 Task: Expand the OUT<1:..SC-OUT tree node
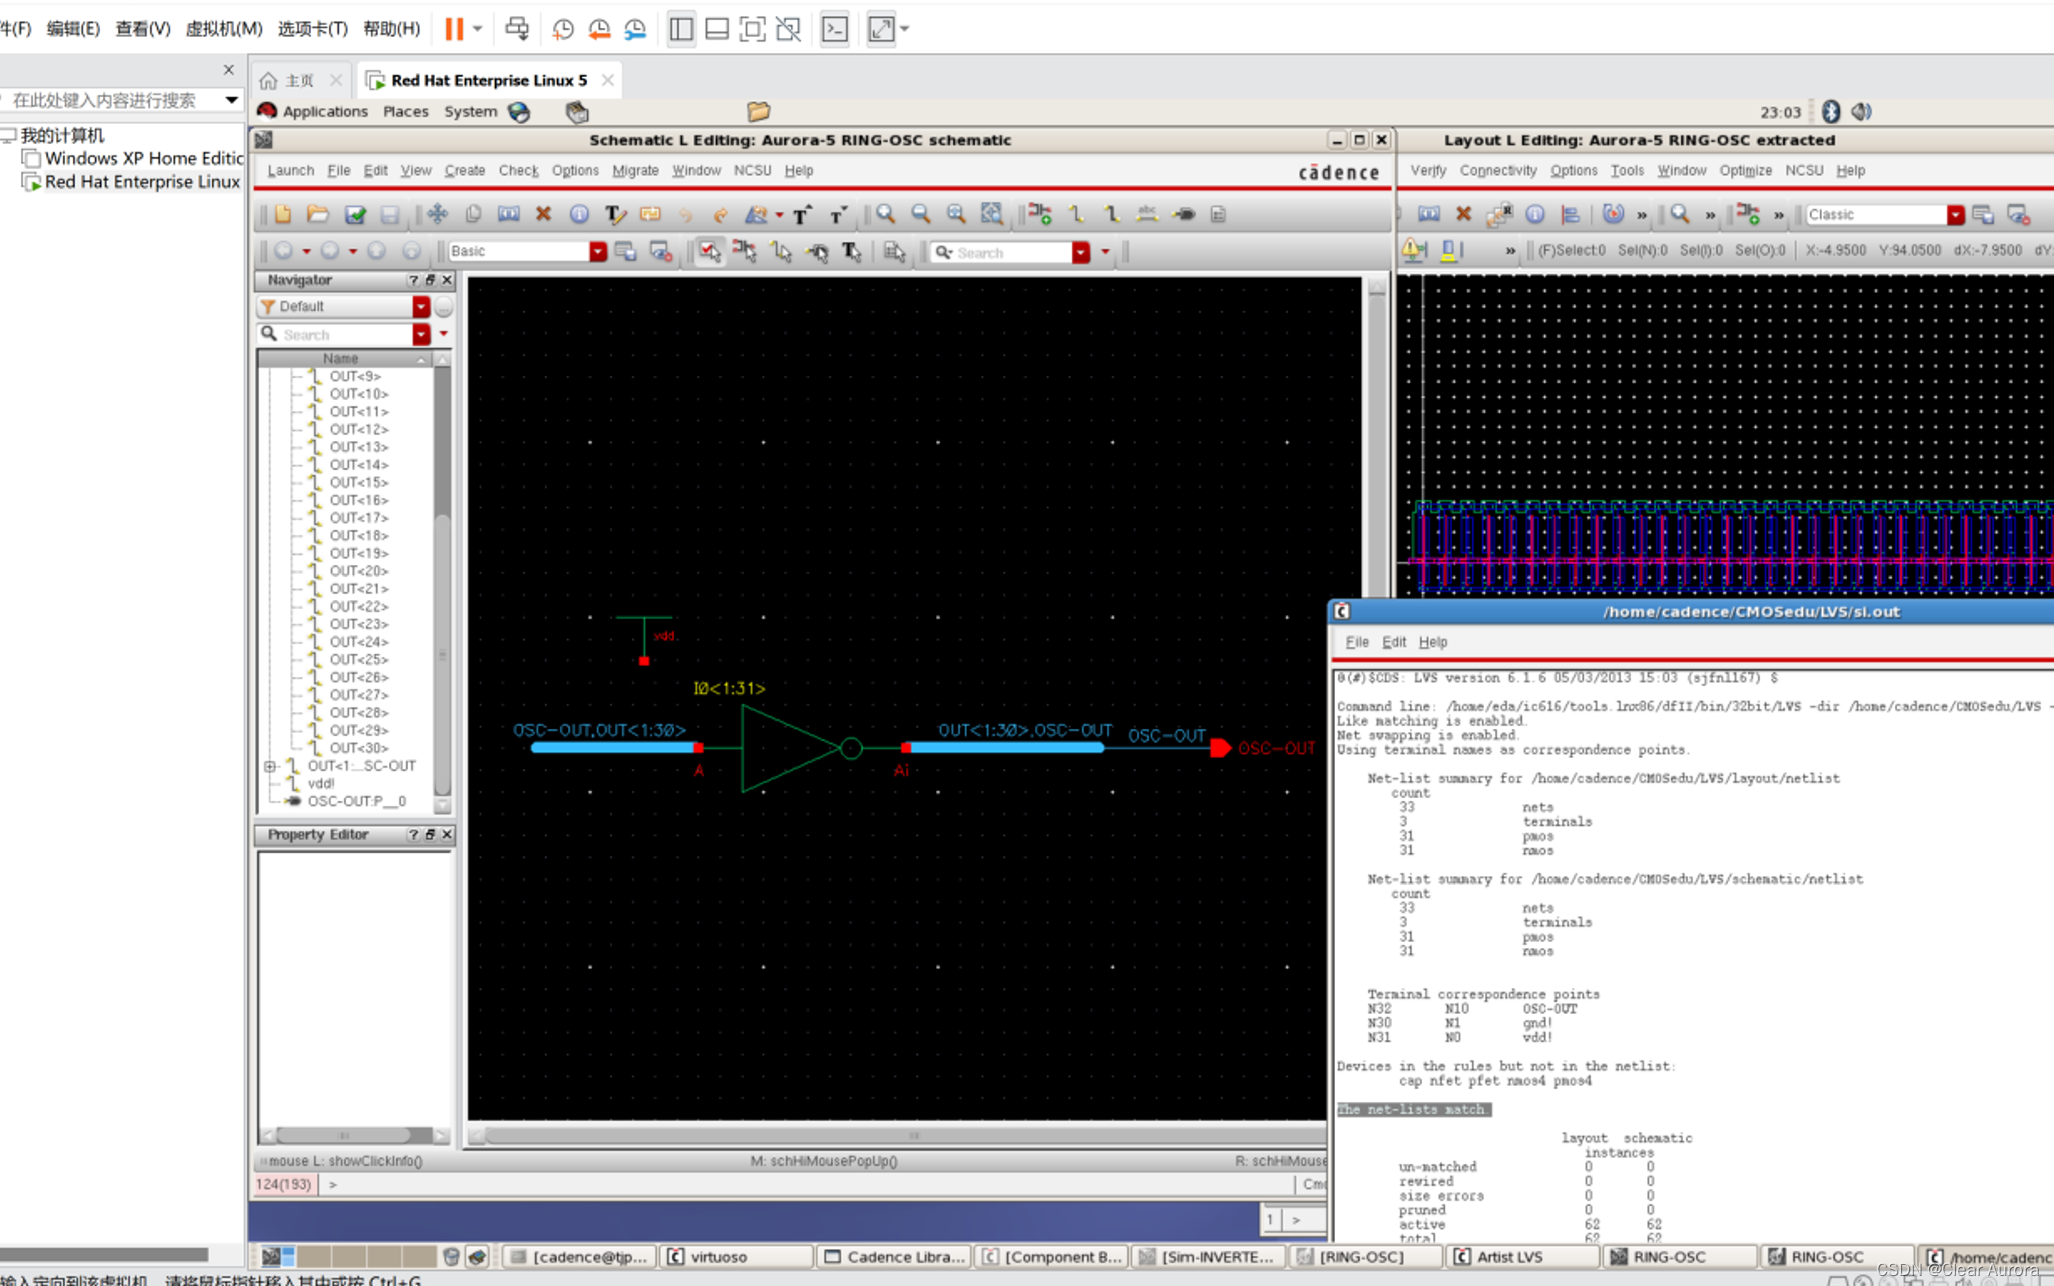tap(270, 766)
